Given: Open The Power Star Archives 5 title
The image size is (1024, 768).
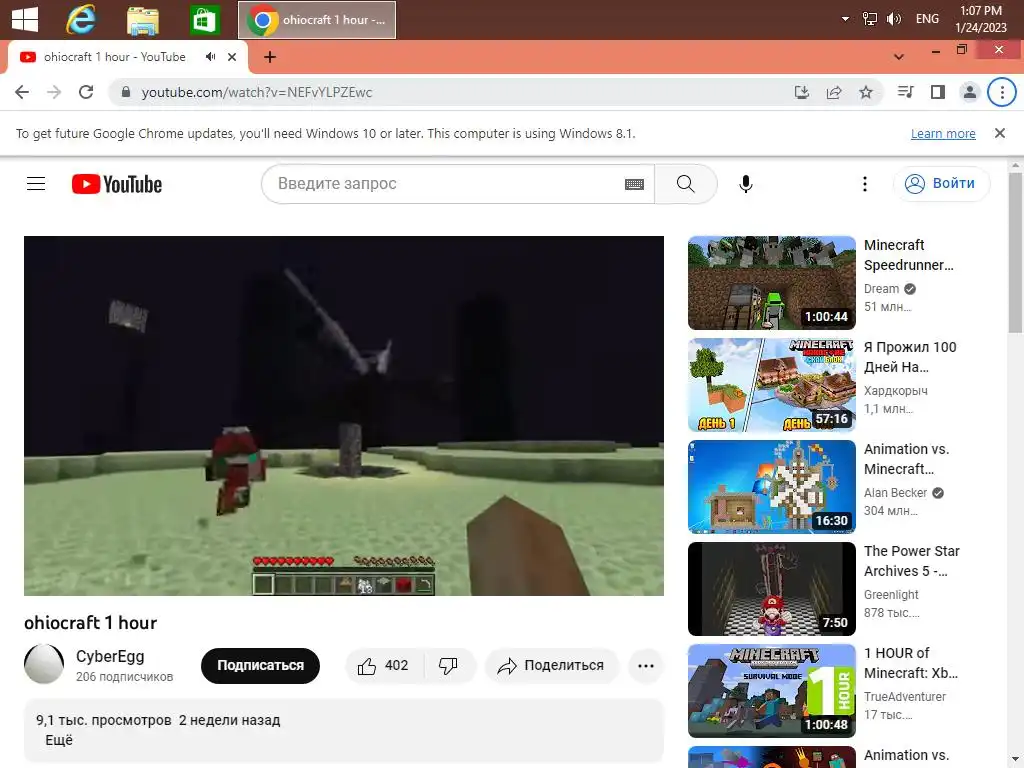Looking at the screenshot, I should coord(912,561).
